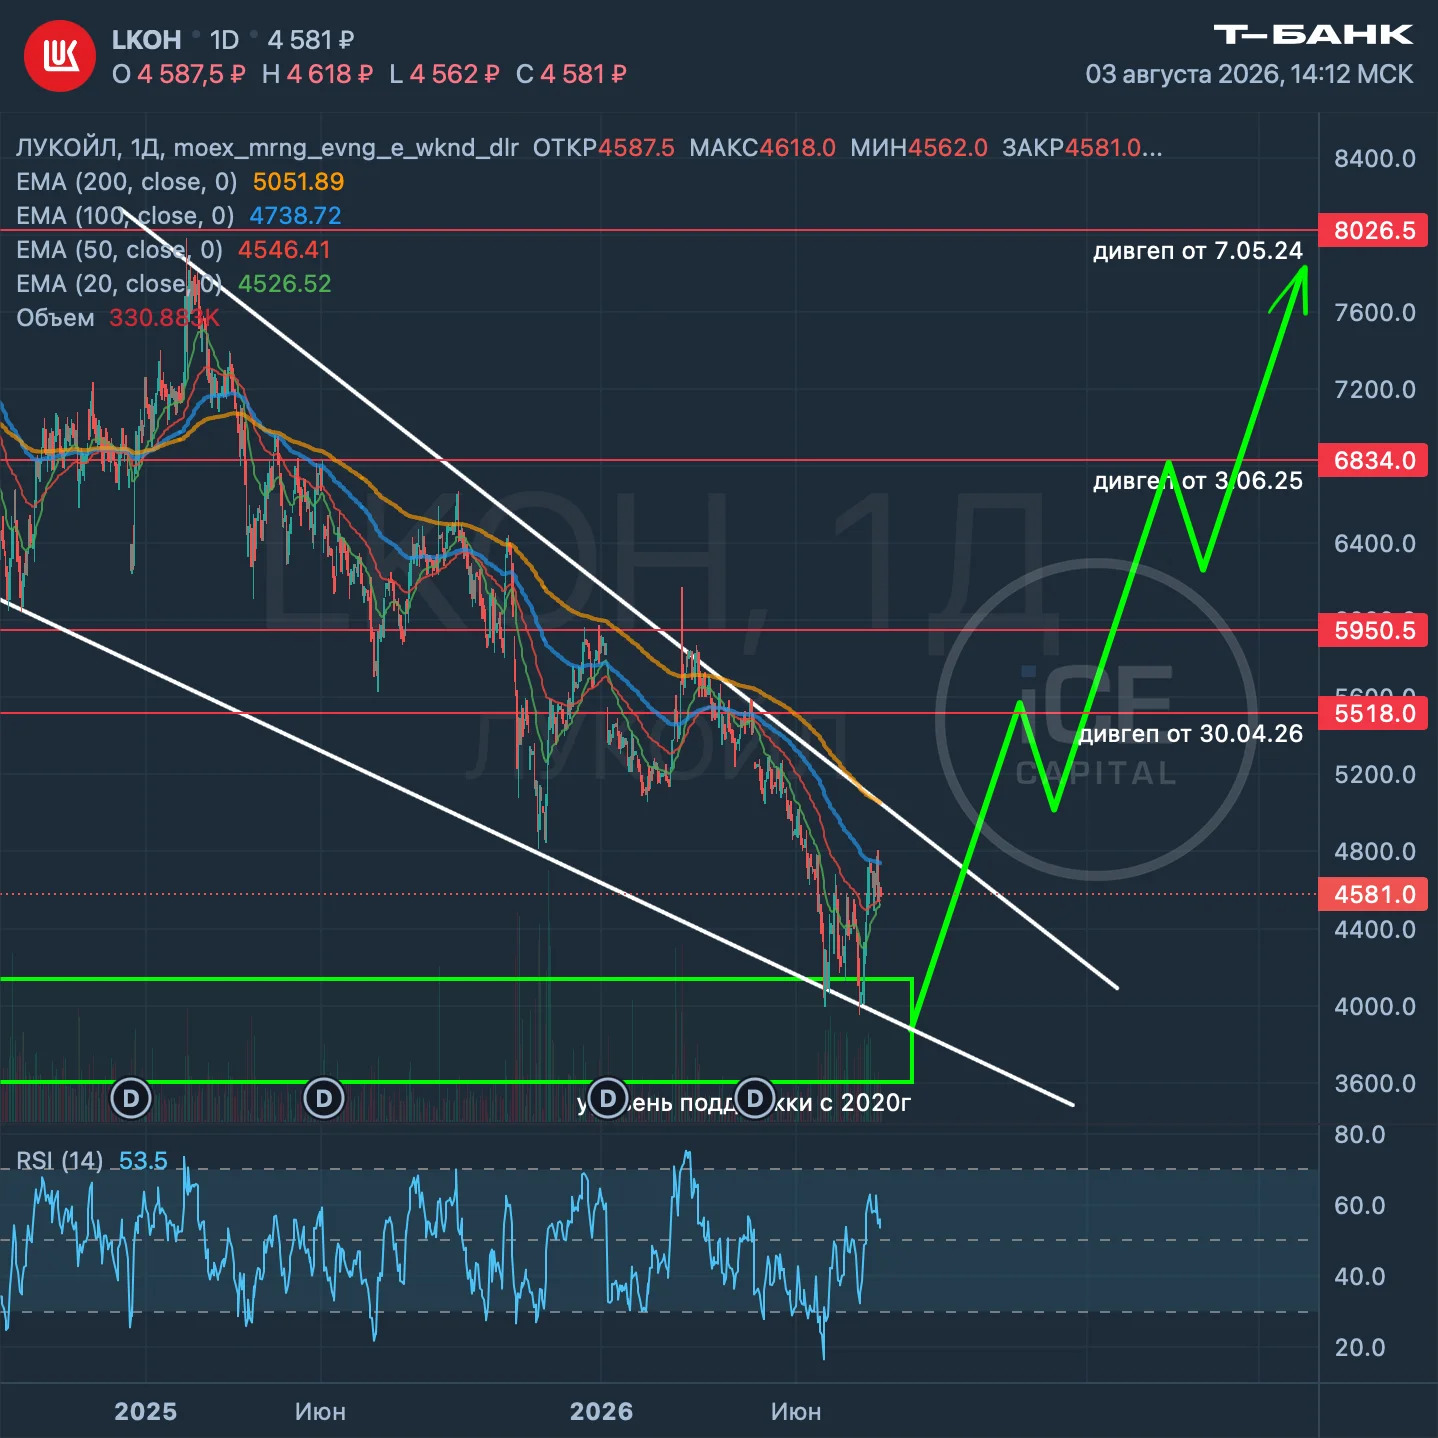This screenshot has height=1438, width=1438.
Task: Select the EMA 50 indicator legend
Action: tap(173, 249)
